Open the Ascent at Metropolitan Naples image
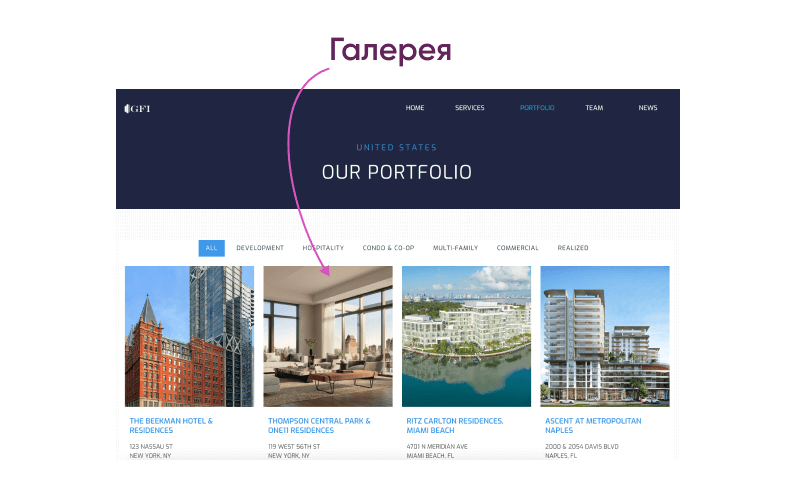800x478 pixels. click(x=605, y=336)
